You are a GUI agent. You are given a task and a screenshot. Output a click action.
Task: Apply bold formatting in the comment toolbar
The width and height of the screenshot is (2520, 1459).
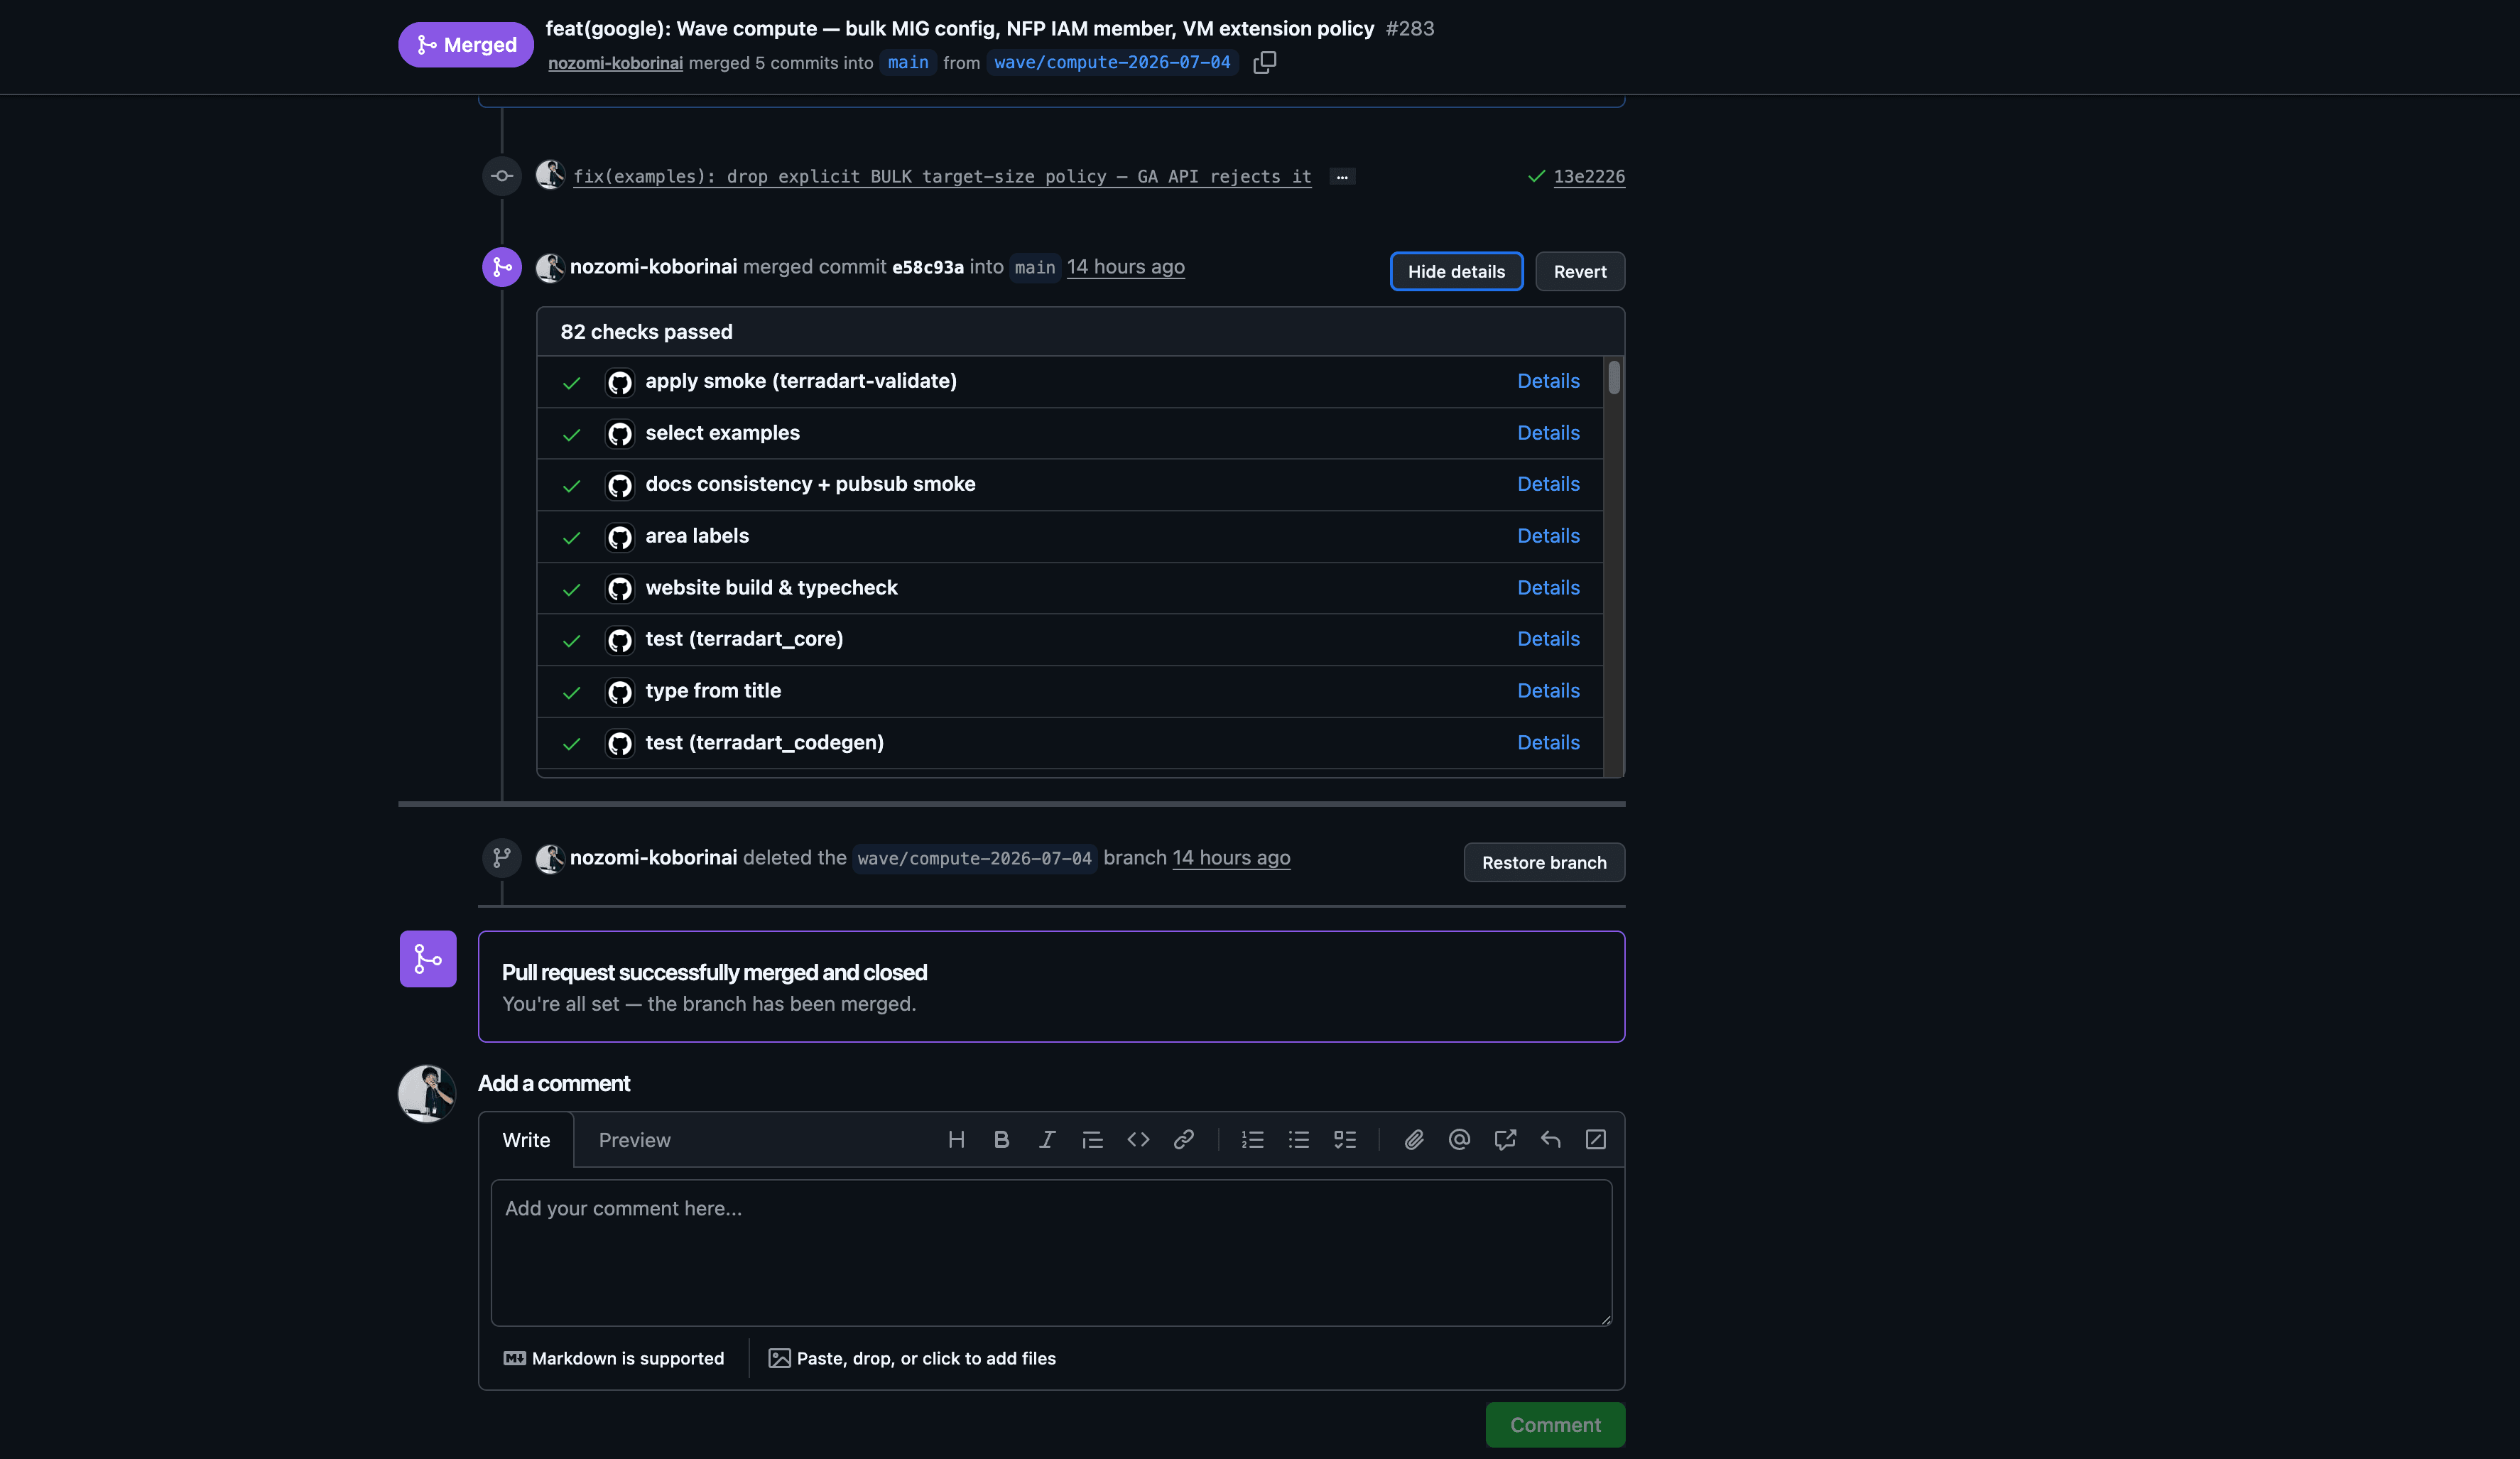point(1001,1140)
